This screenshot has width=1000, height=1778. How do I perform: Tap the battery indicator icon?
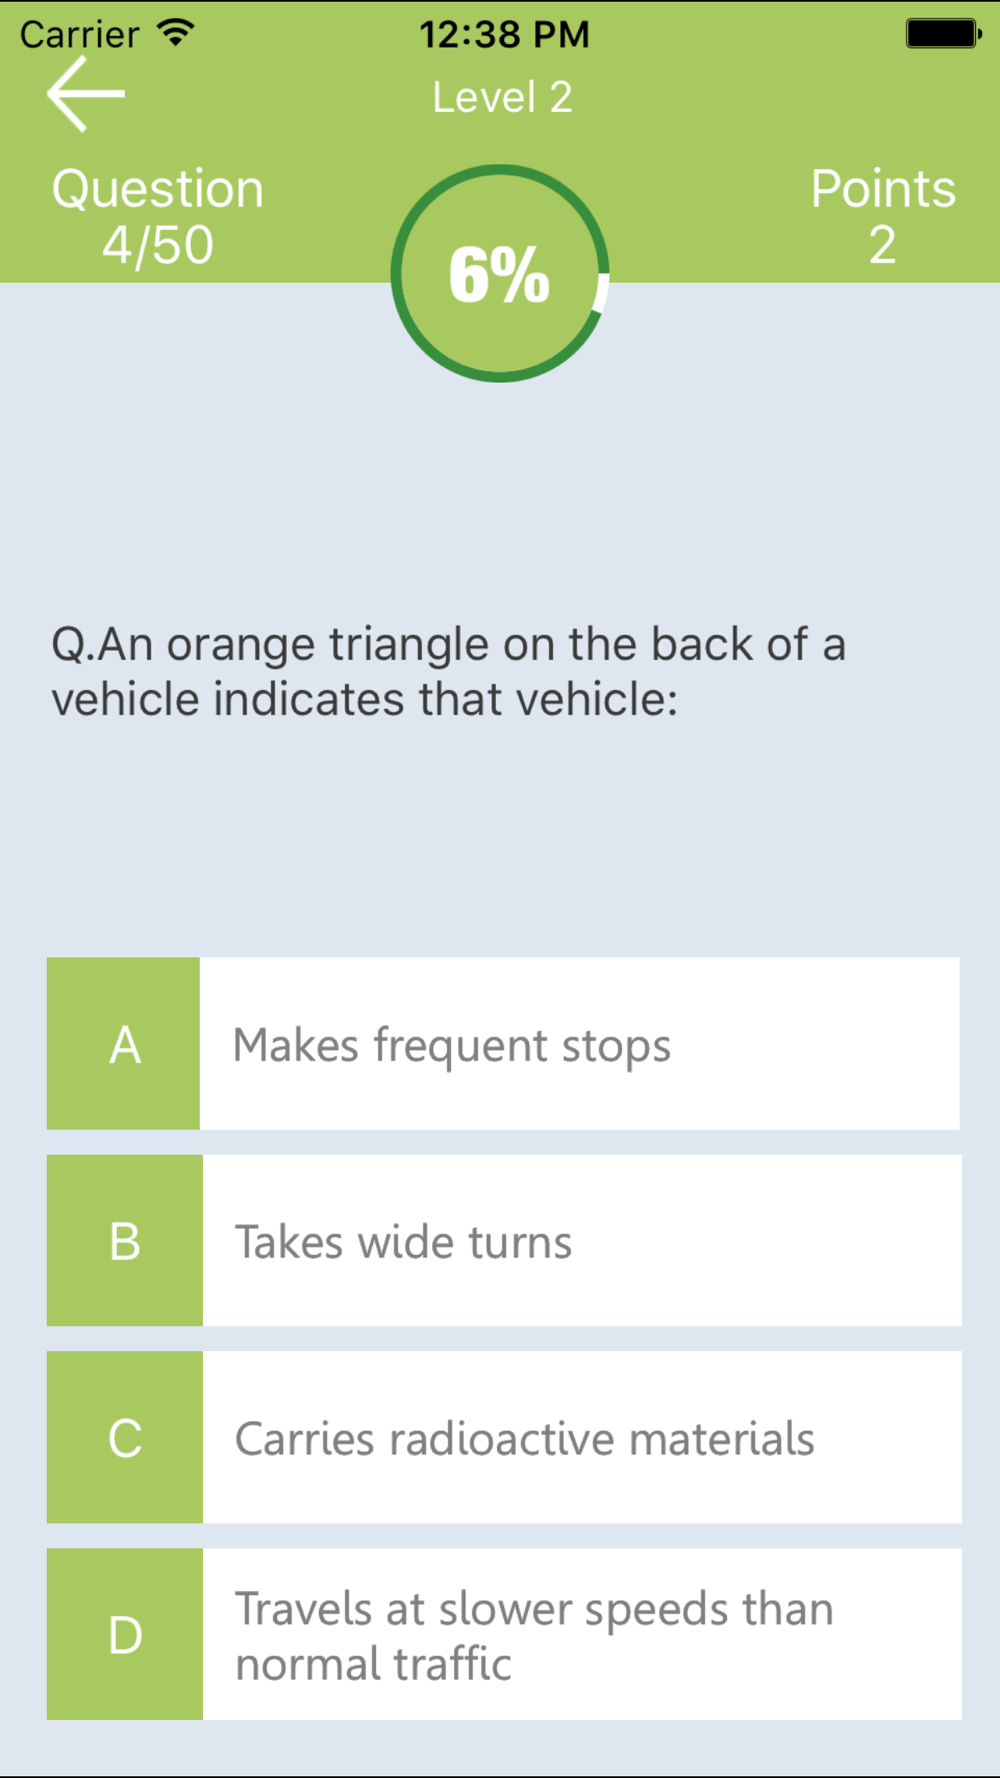[943, 33]
